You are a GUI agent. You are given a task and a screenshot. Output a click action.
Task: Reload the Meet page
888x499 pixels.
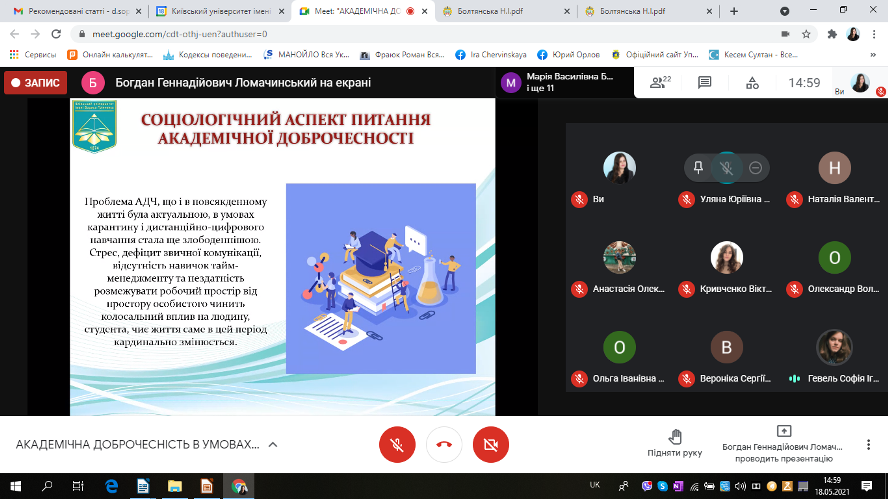(56, 34)
